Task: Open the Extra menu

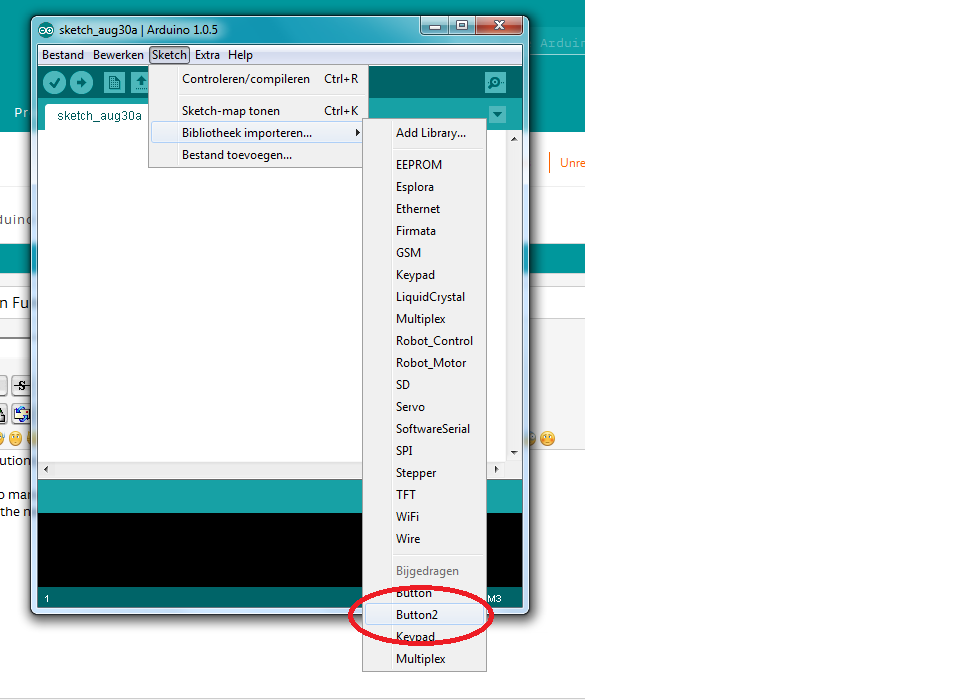Action: 207,55
